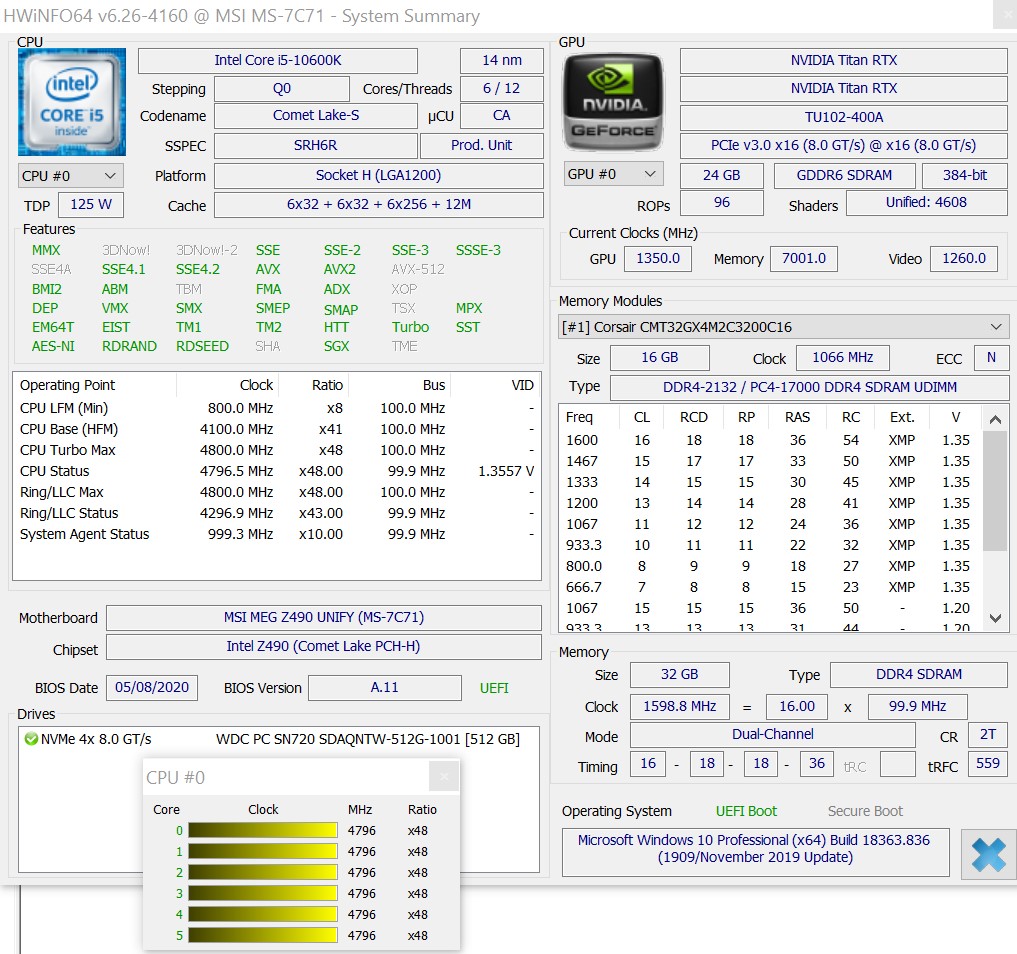Viewport: 1017px width, 954px height.
Task: Click the CPU Status 4796.5 MHz row
Action: click(x=277, y=471)
